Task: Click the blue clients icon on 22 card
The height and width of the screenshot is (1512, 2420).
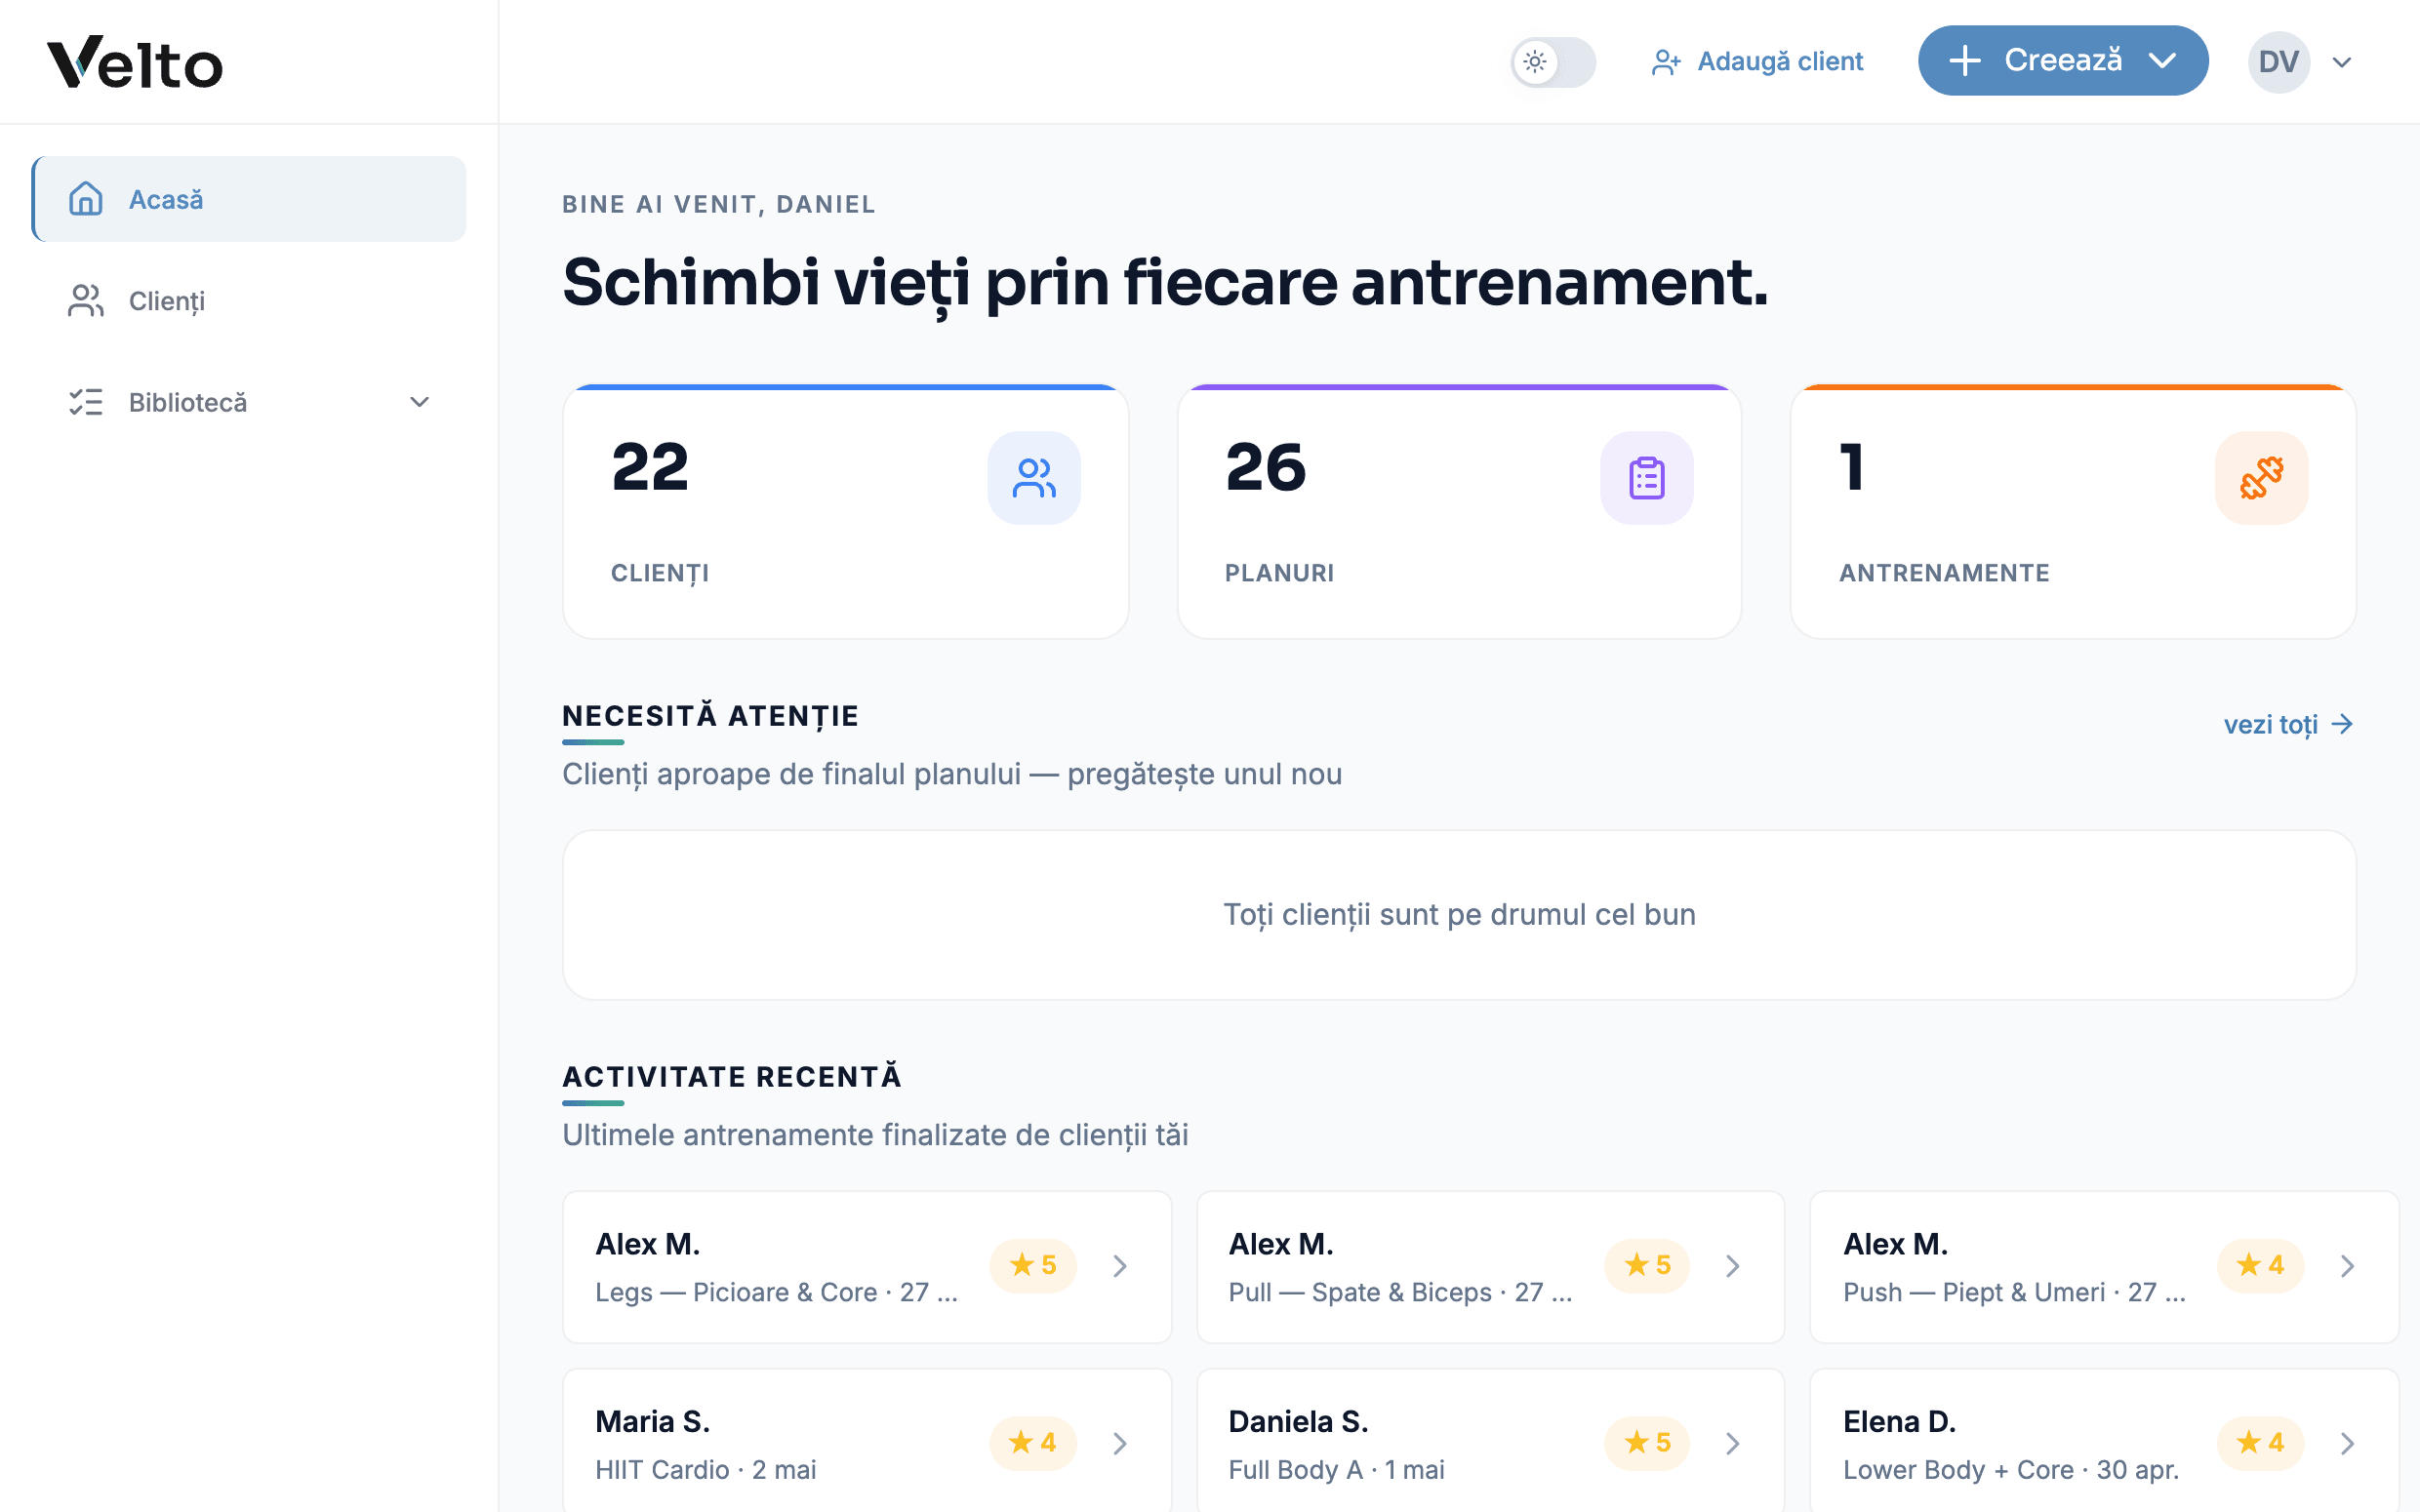Action: tap(1033, 478)
